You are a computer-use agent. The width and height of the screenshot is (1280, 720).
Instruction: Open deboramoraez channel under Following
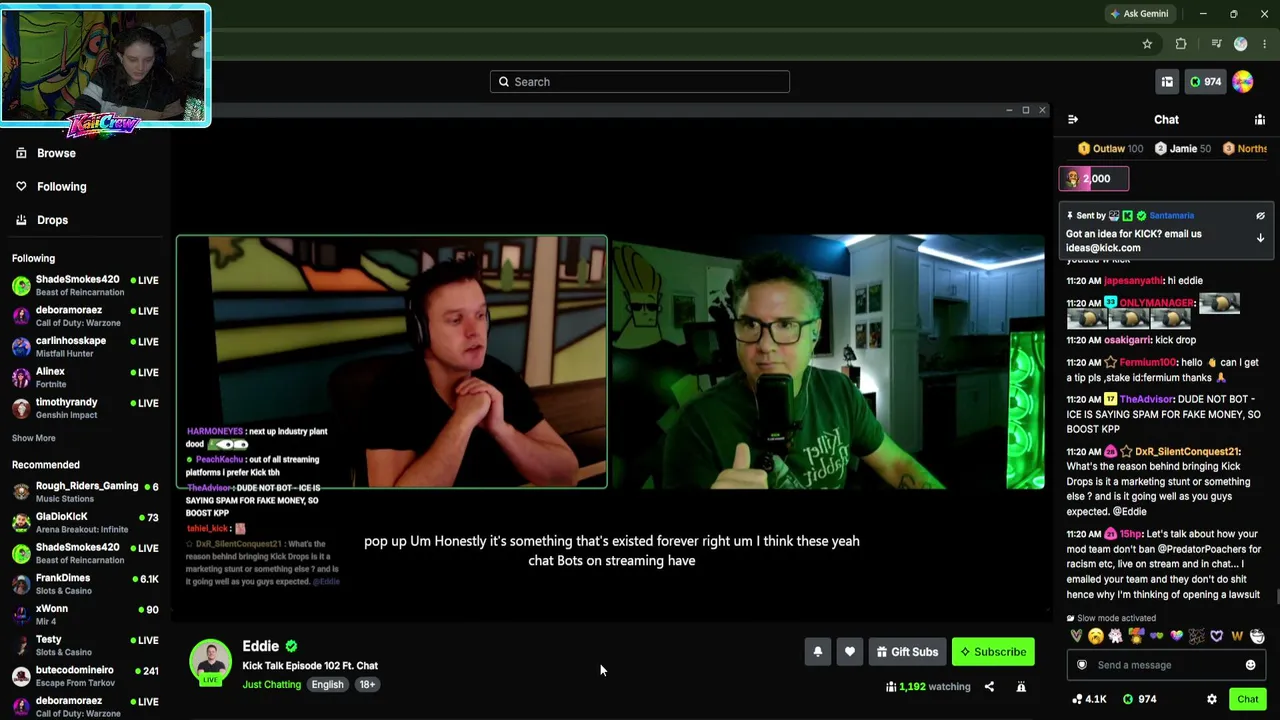[85, 316]
